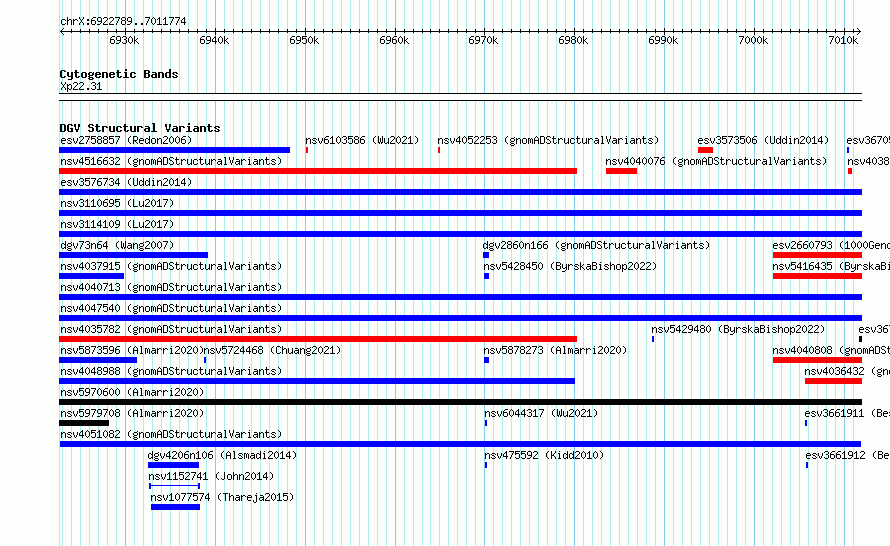Click nsv5428450 (ByrskaBishop2022) label
The image size is (890, 546).
(x=570, y=266)
